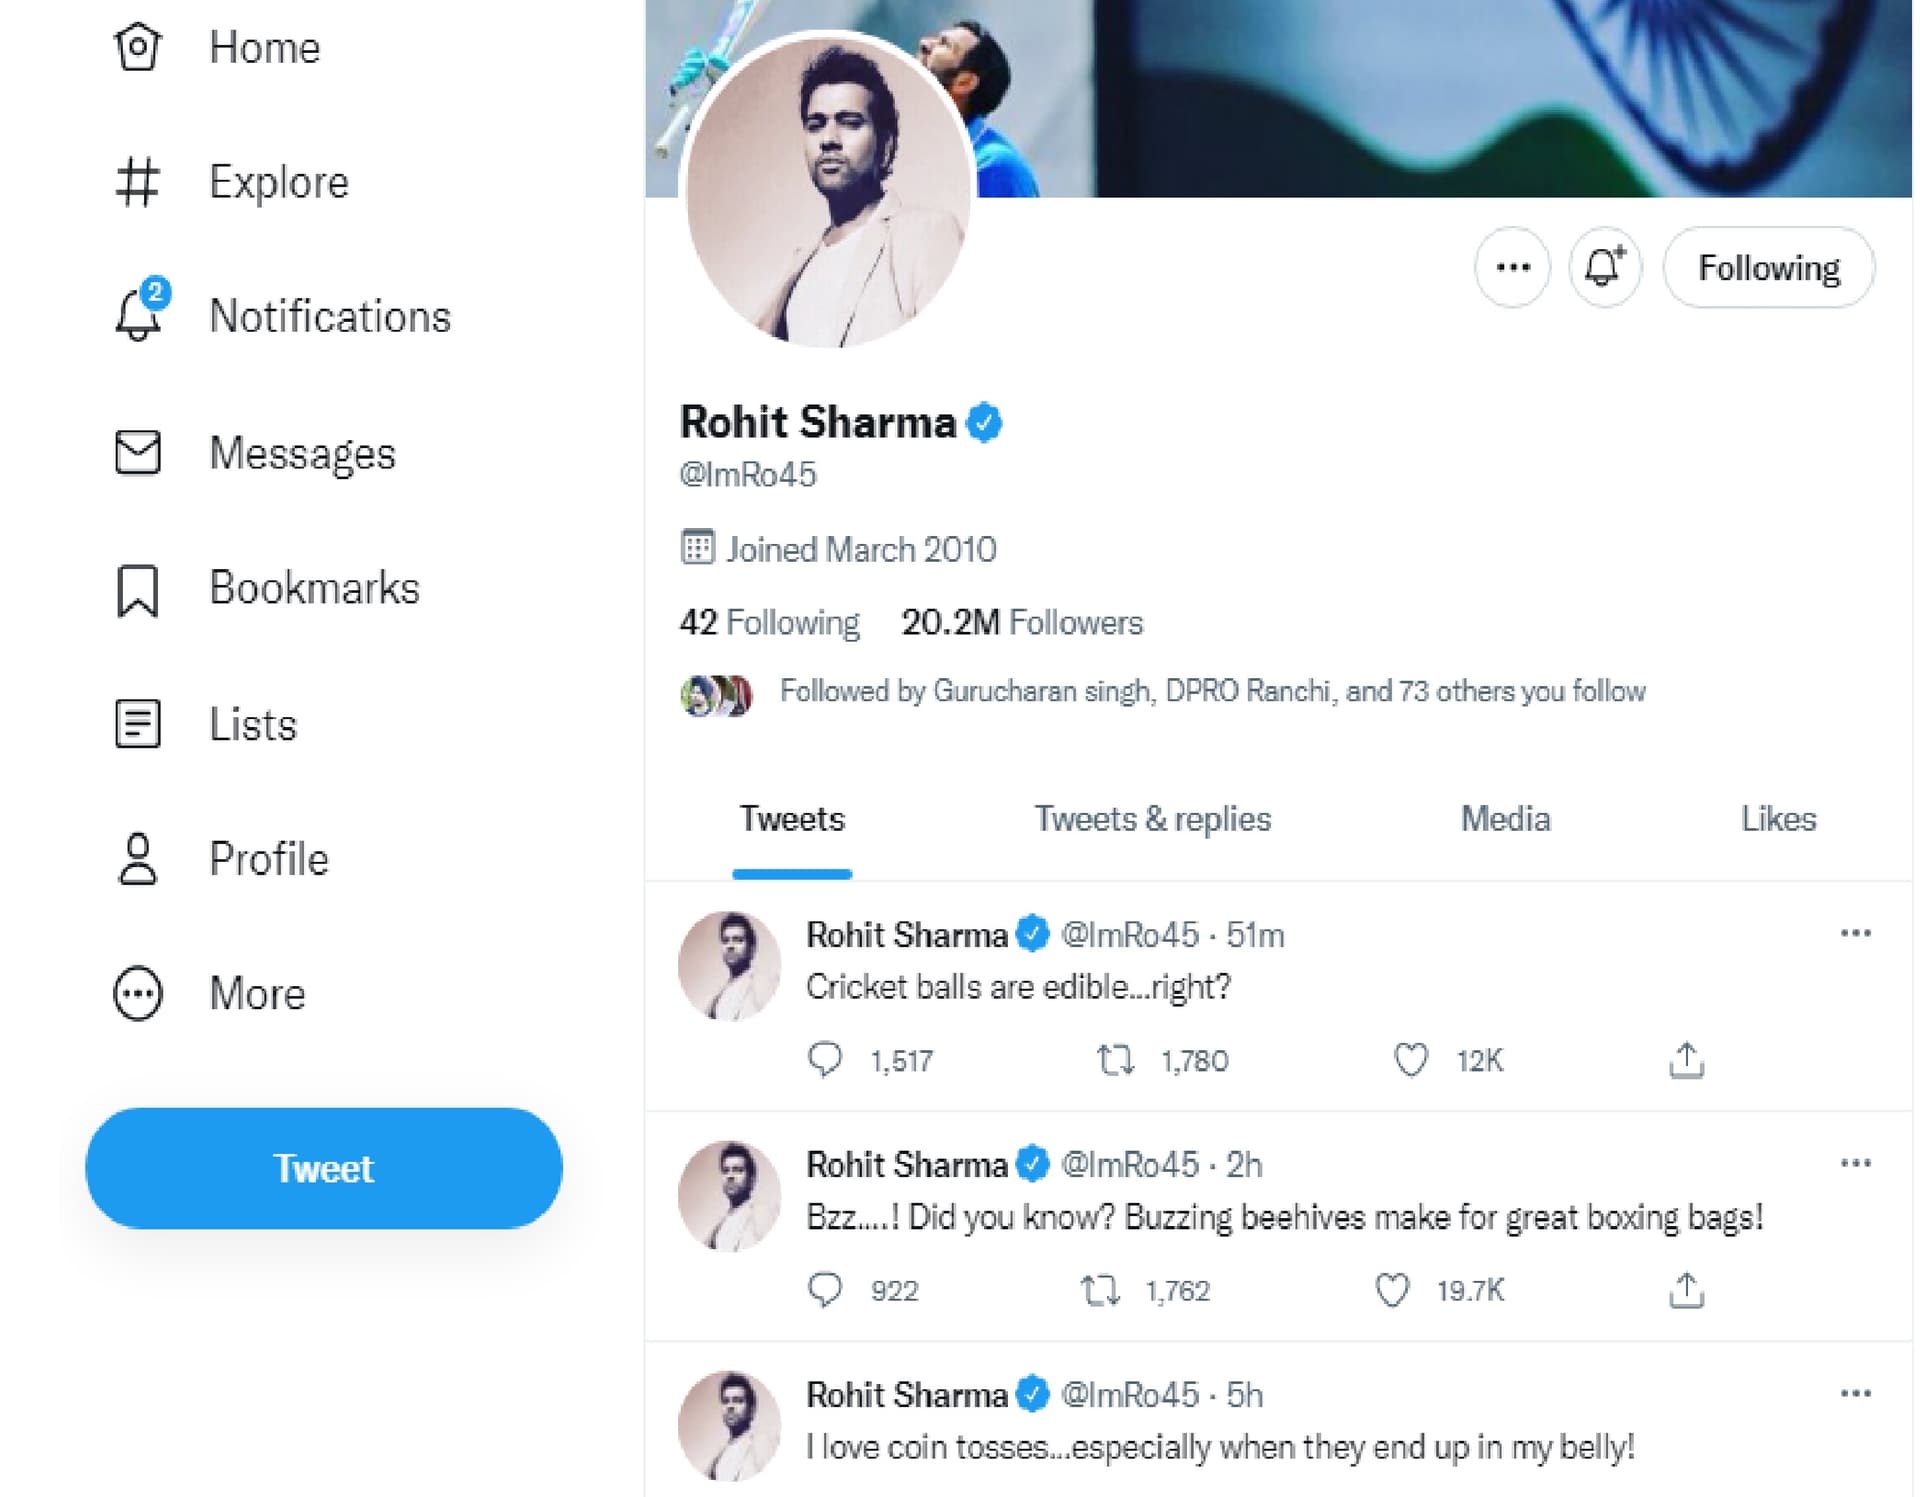Like the cricket balls tweet
The image size is (1920, 1497).
click(1411, 1060)
